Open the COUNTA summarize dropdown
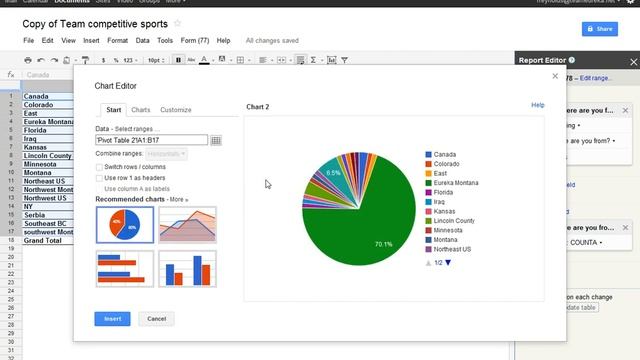This screenshot has width=640, height=360. [x=586, y=242]
